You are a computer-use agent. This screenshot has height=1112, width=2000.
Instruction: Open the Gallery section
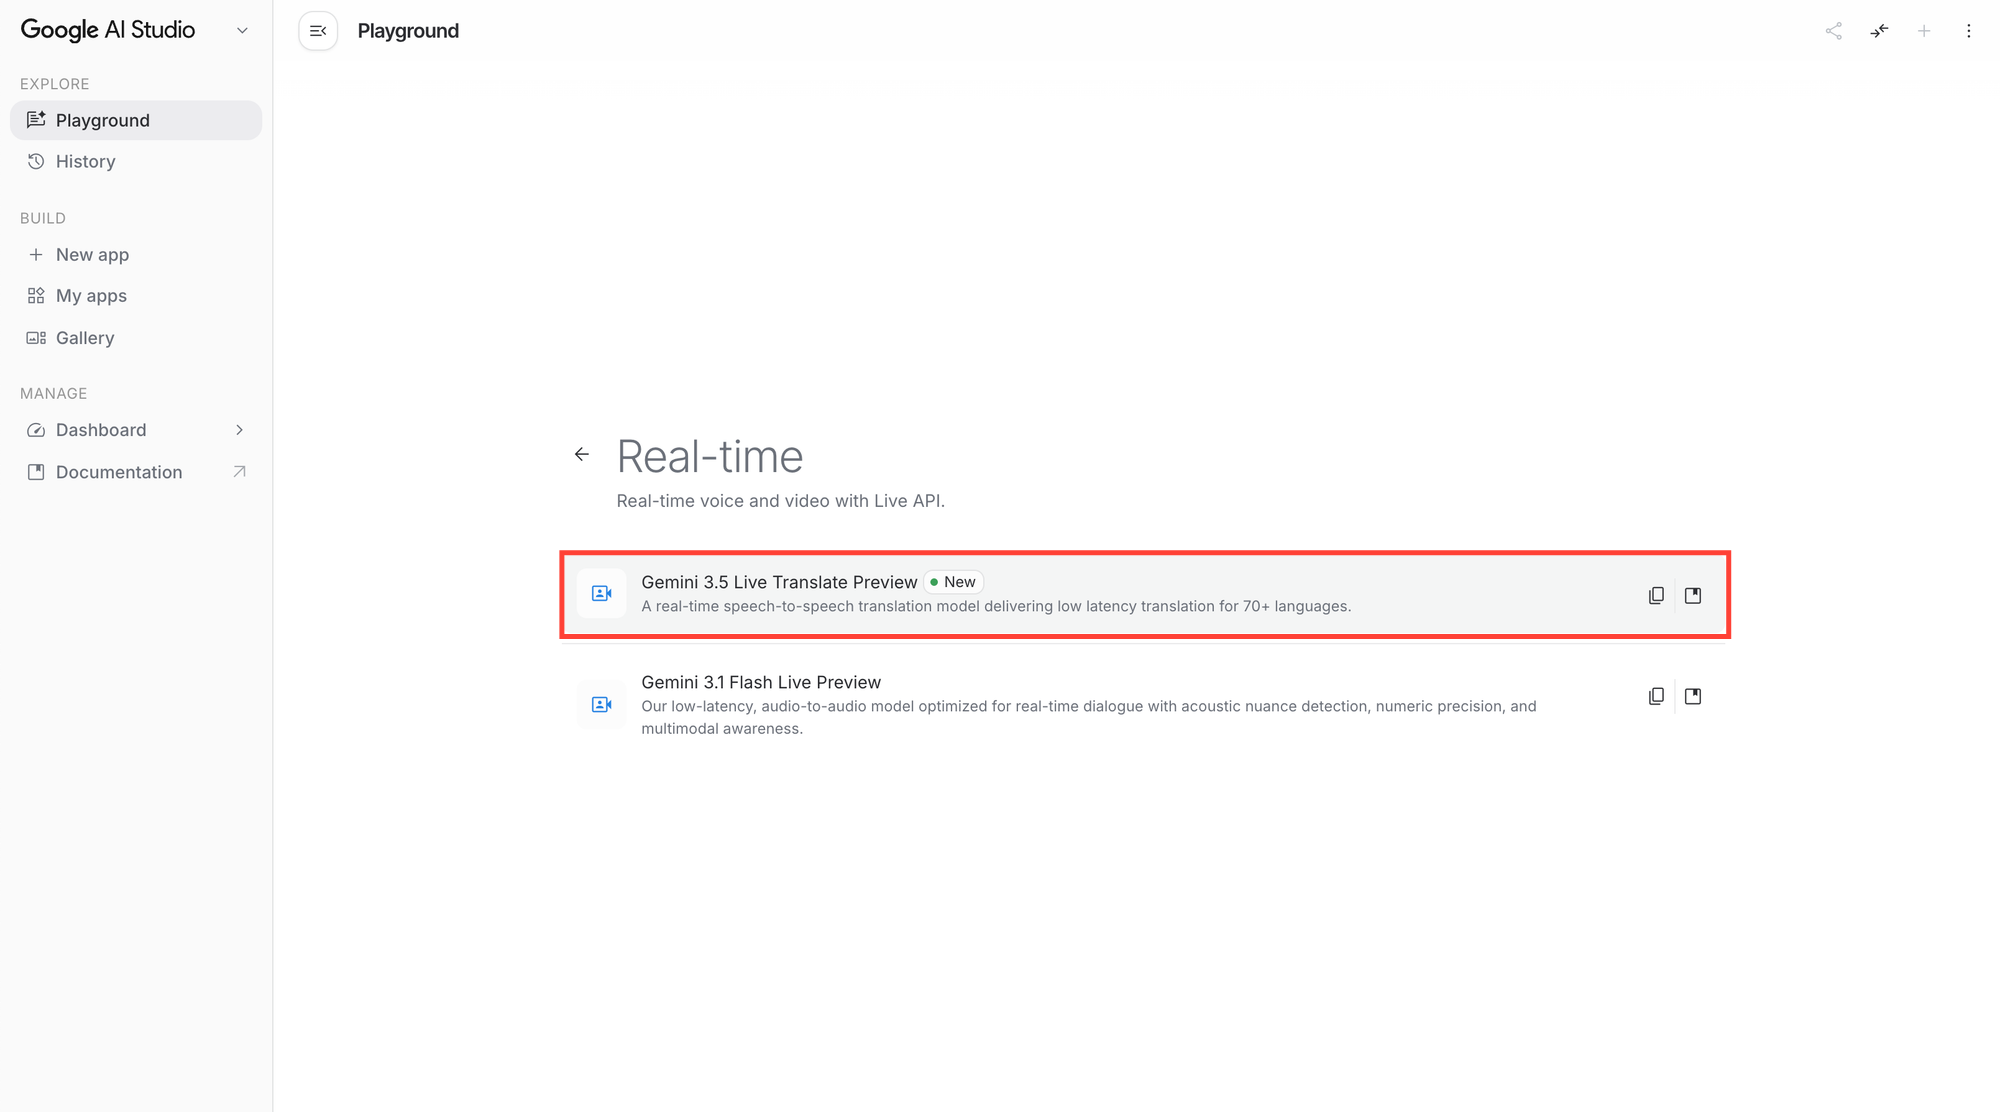coord(136,338)
